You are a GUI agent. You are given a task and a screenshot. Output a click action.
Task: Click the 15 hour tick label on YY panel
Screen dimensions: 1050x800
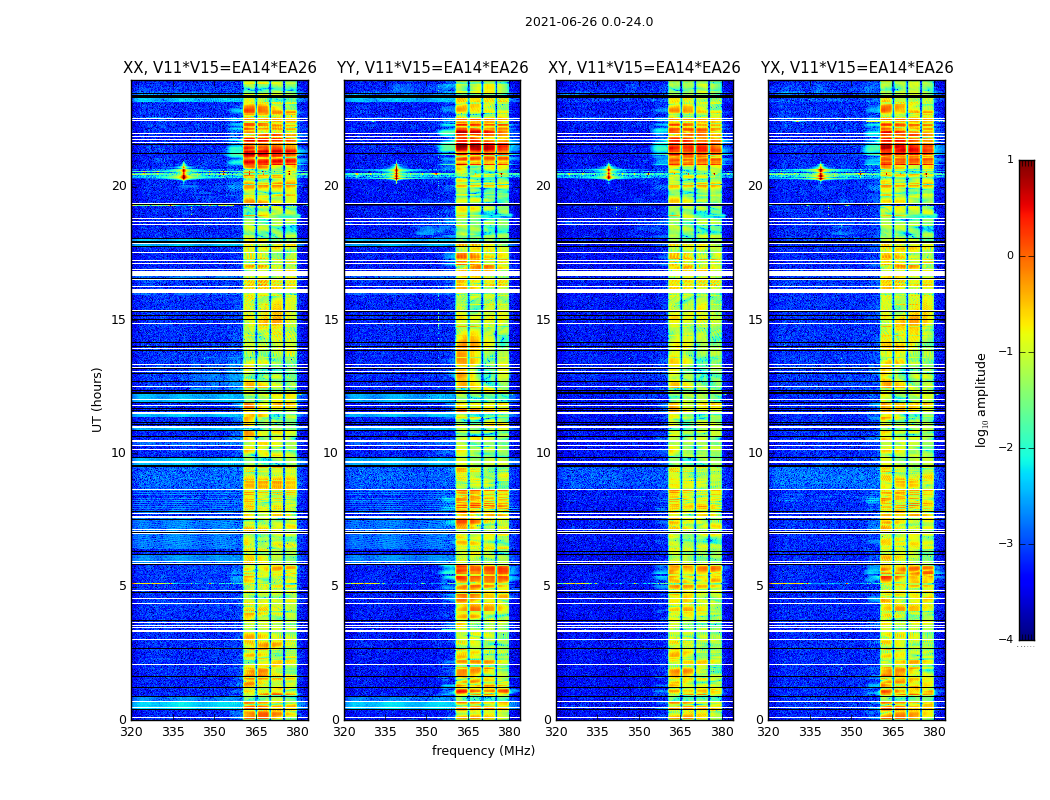point(331,319)
